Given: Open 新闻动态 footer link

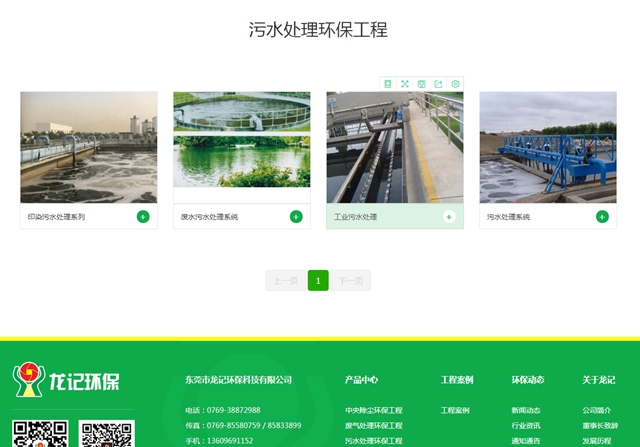Looking at the screenshot, I should click(x=526, y=410).
